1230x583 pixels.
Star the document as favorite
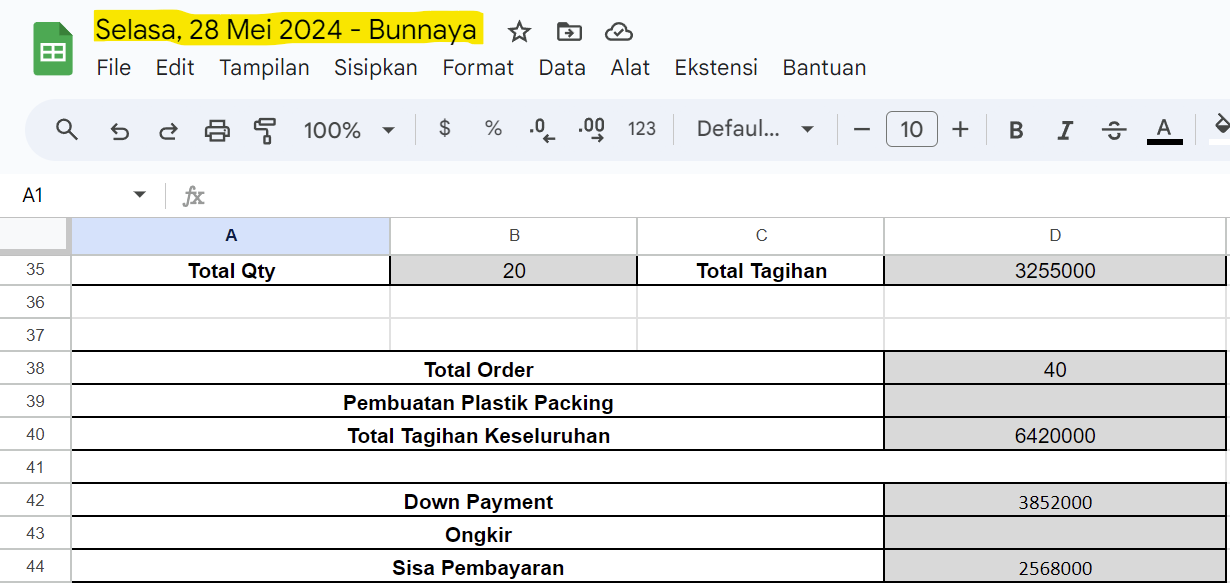click(519, 32)
